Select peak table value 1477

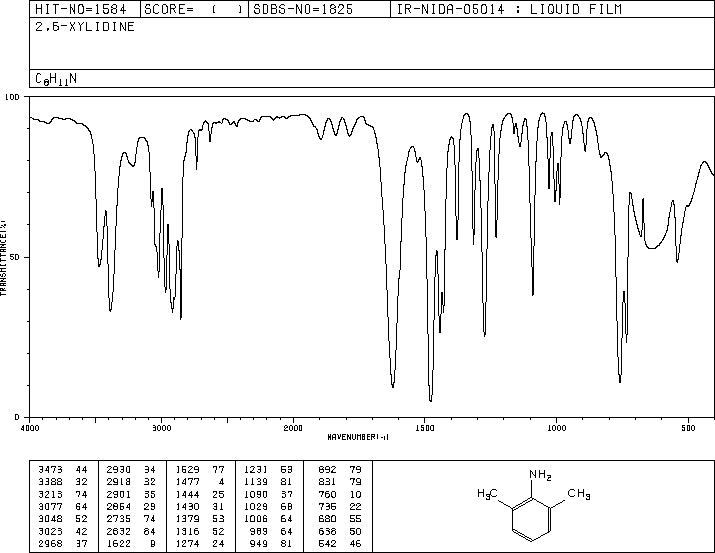(x=187, y=482)
